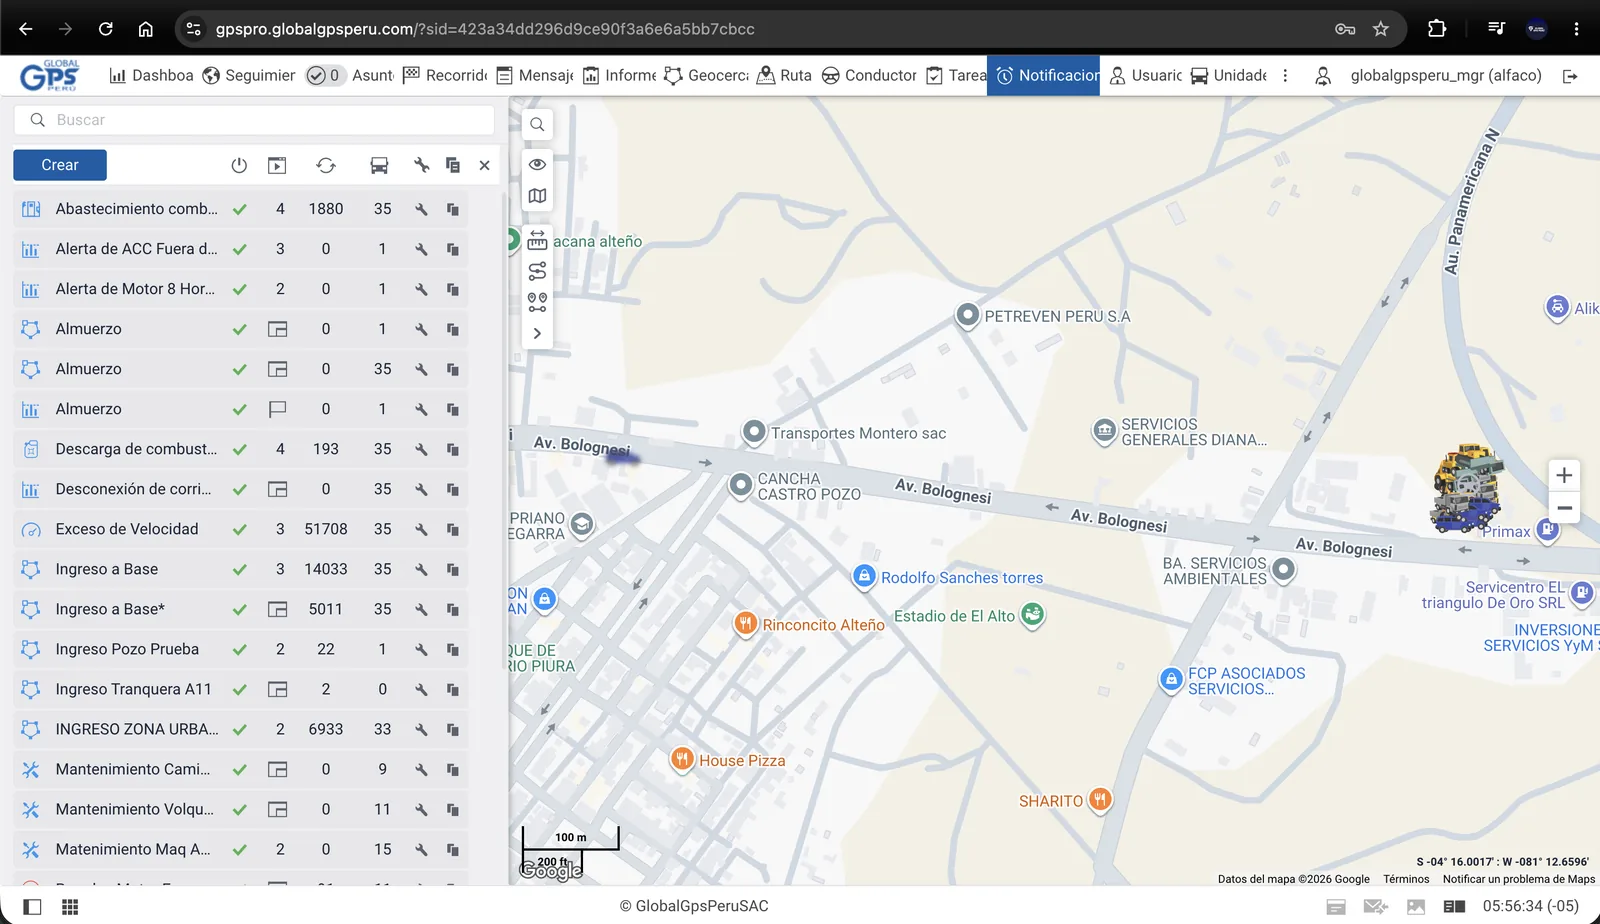The width and height of the screenshot is (1600, 924).
Task: Open the Informes menu tab
Action: (x=620, y=75)
